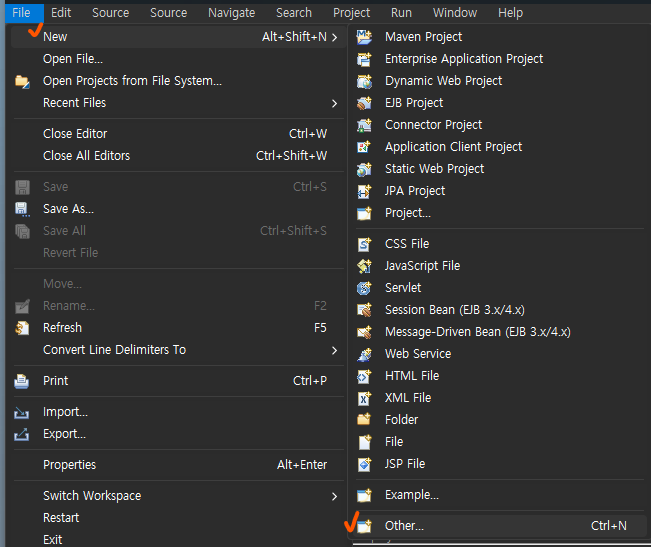Image resolution: width=651 pixels, height=547 pixels.
Task: Click the JPA Project icon
Action: [x=364, y=191]
